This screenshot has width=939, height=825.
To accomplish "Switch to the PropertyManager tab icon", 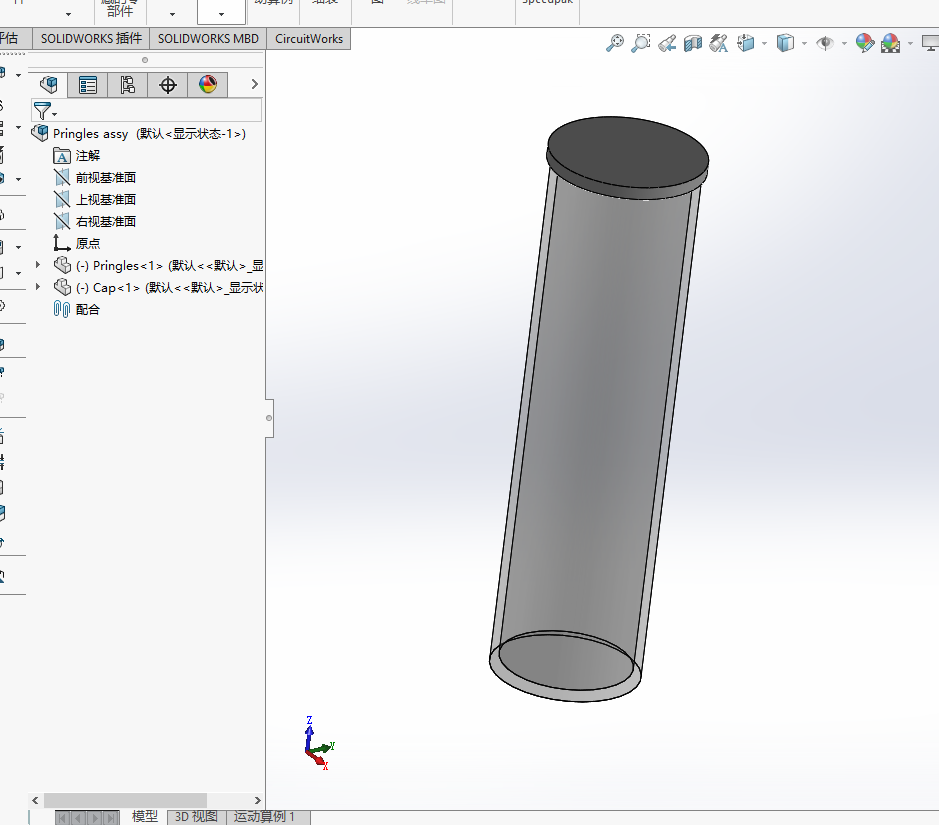I will coord(87,84).
